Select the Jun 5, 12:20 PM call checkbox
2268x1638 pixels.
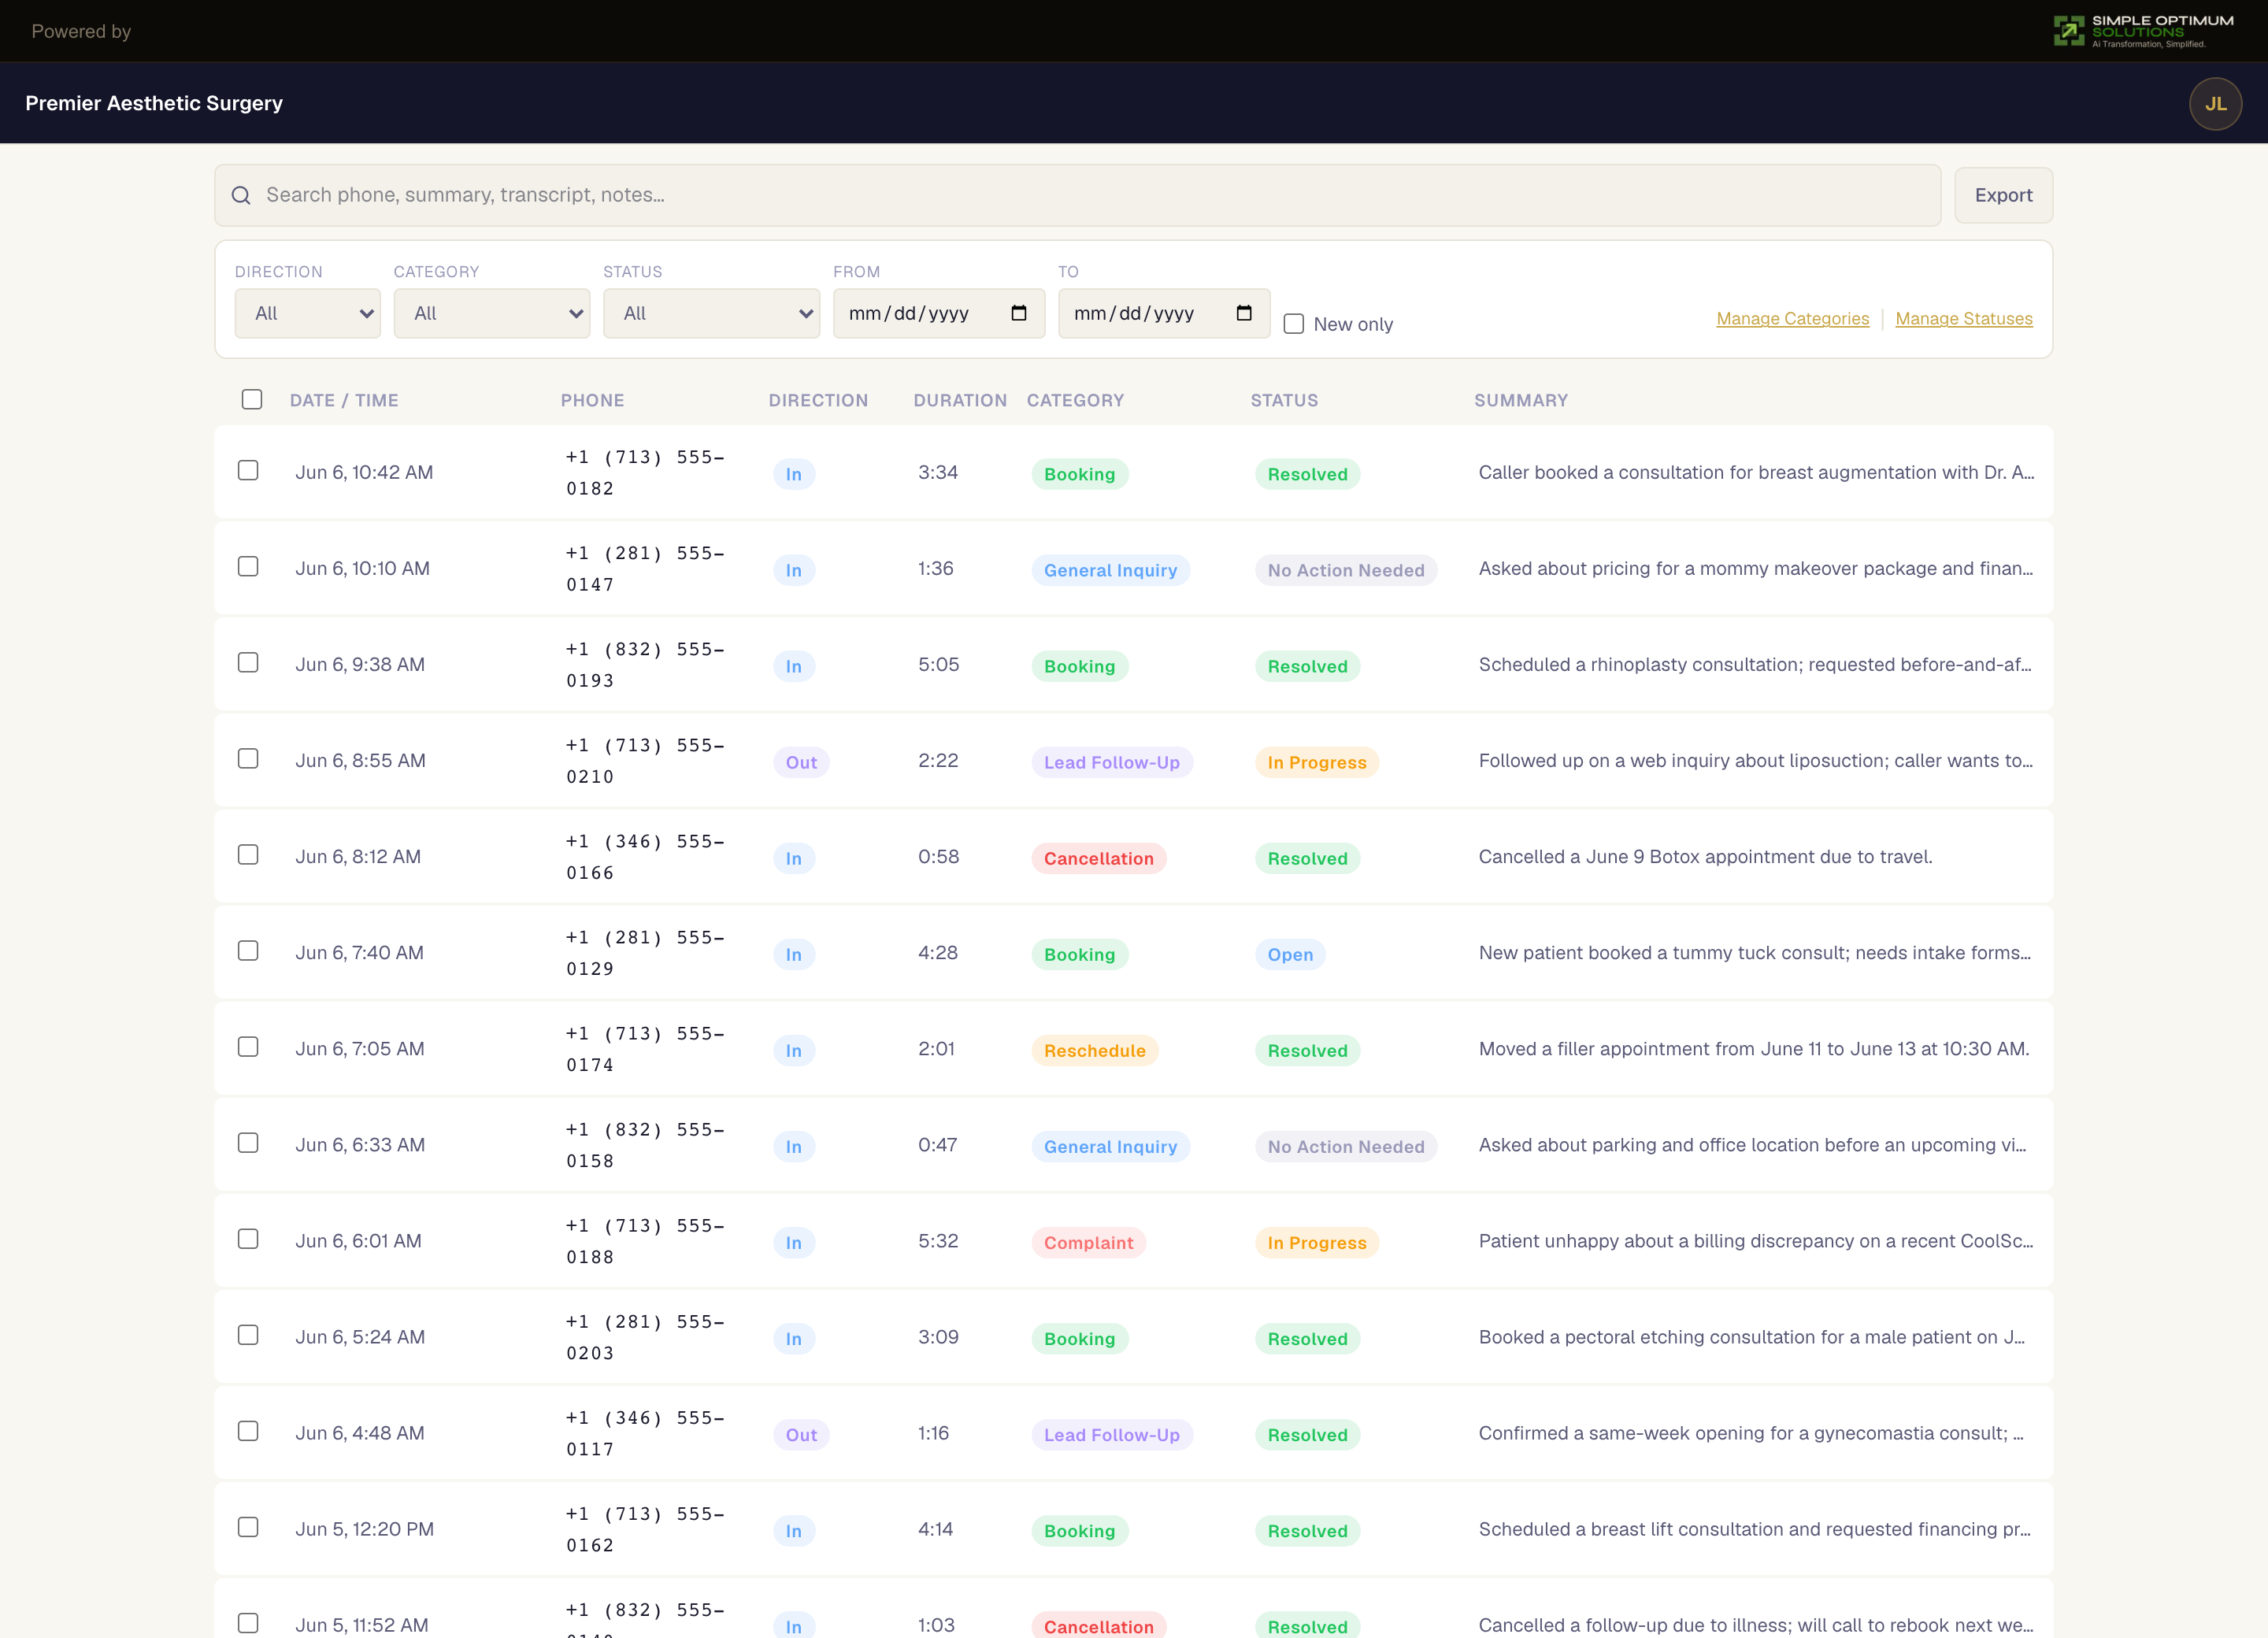pos(248,1527)
